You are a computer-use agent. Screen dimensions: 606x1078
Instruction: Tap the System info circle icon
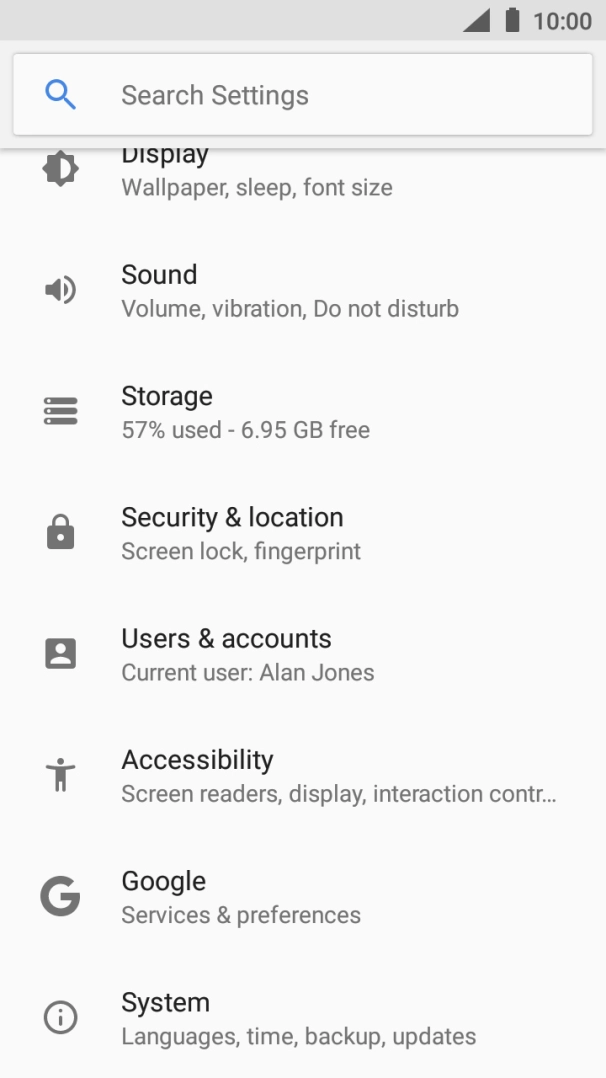(x=60, y=1018)
